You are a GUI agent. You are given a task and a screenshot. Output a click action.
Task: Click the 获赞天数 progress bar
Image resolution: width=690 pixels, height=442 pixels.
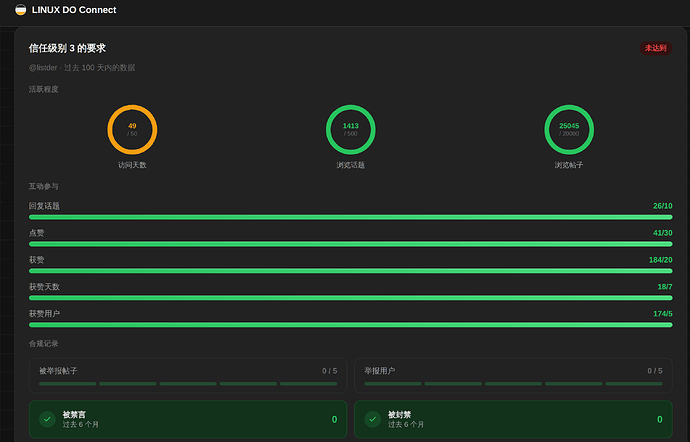click(x=351, y=298)
